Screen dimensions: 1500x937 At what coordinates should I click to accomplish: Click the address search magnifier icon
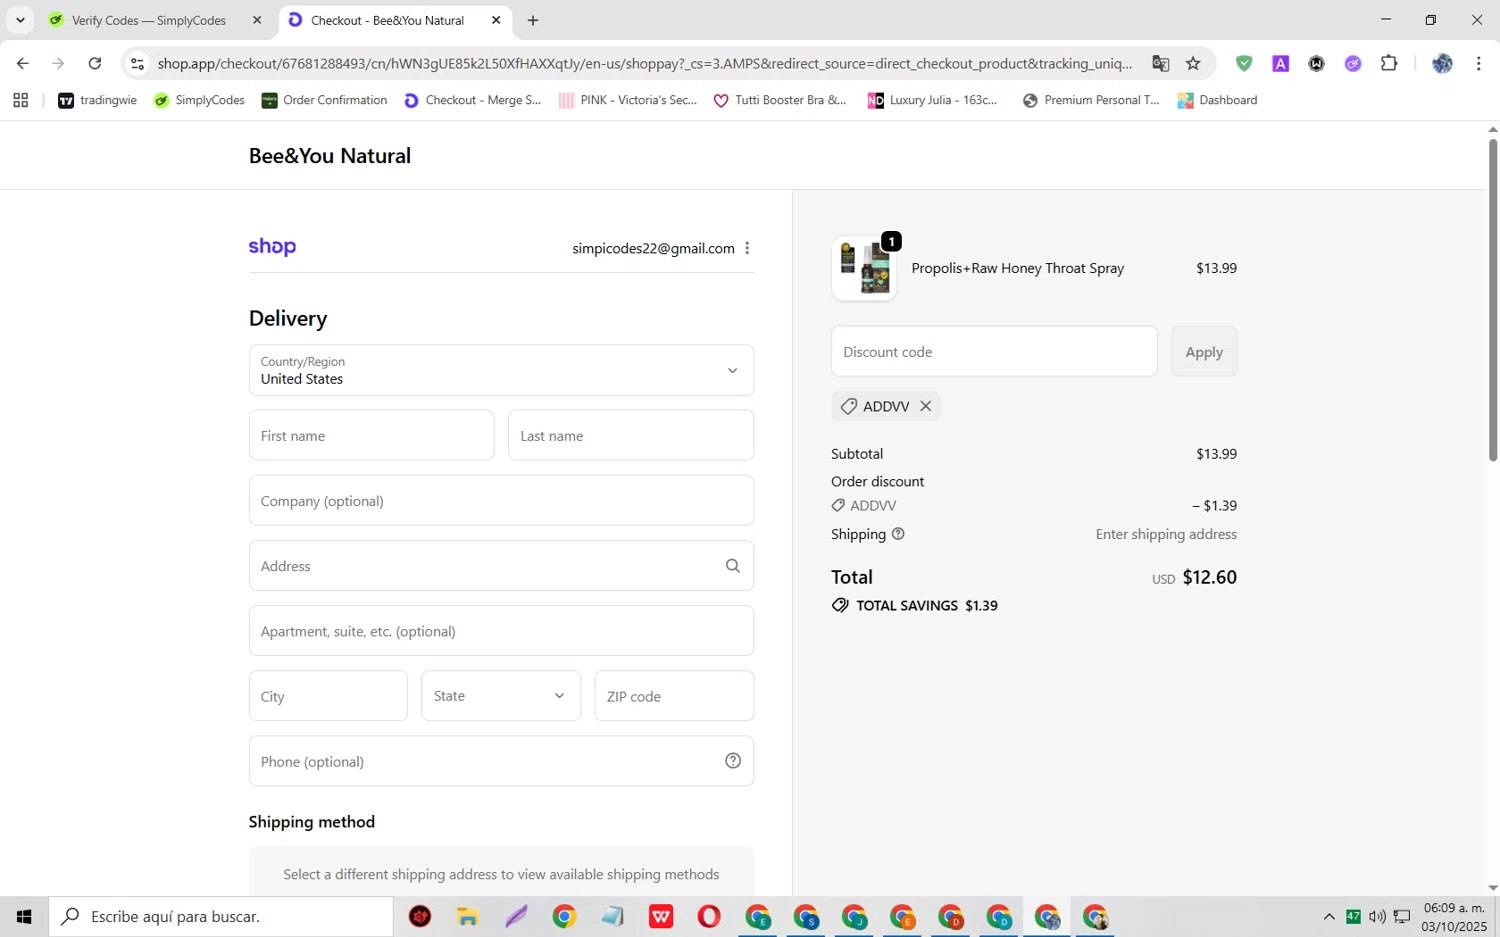(733, 566)
